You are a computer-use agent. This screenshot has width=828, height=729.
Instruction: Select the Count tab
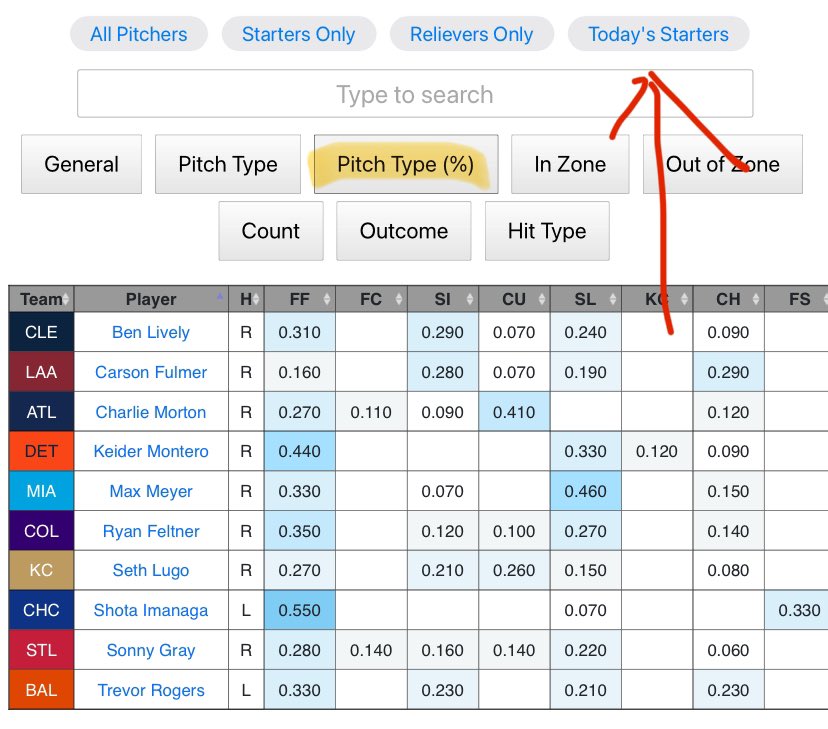click(271, 231)
